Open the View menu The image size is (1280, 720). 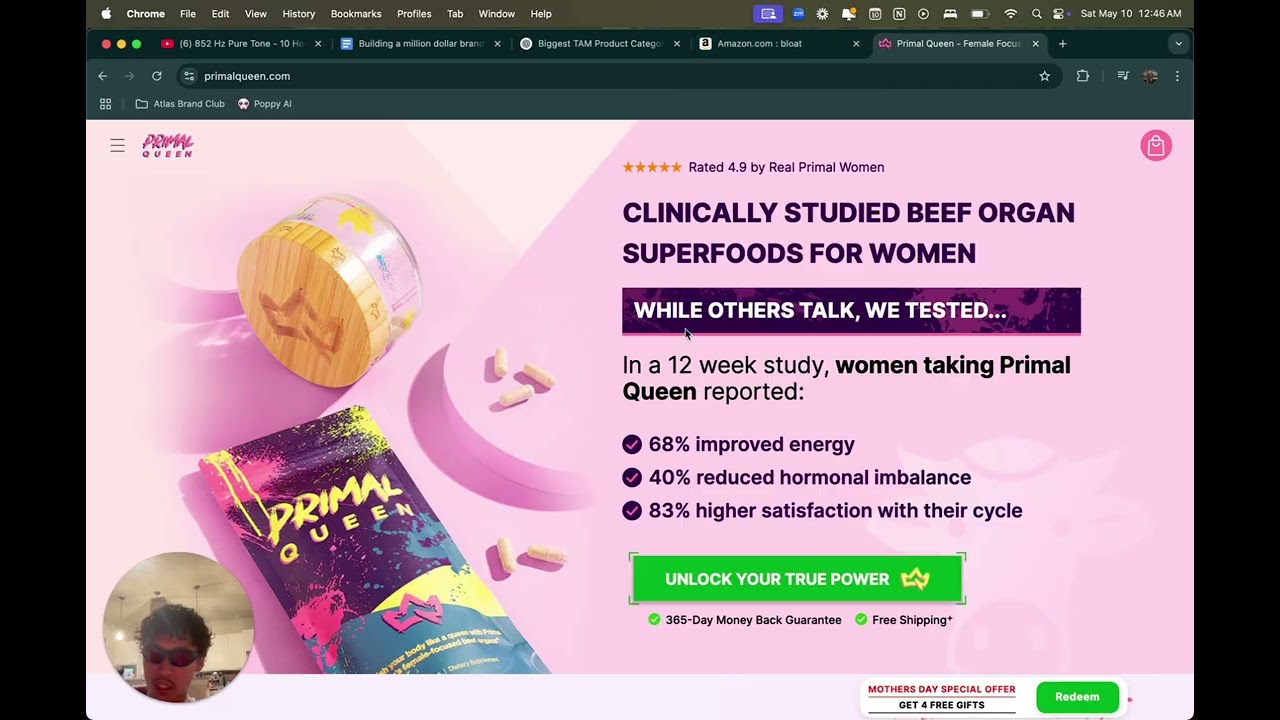(256, 14)
